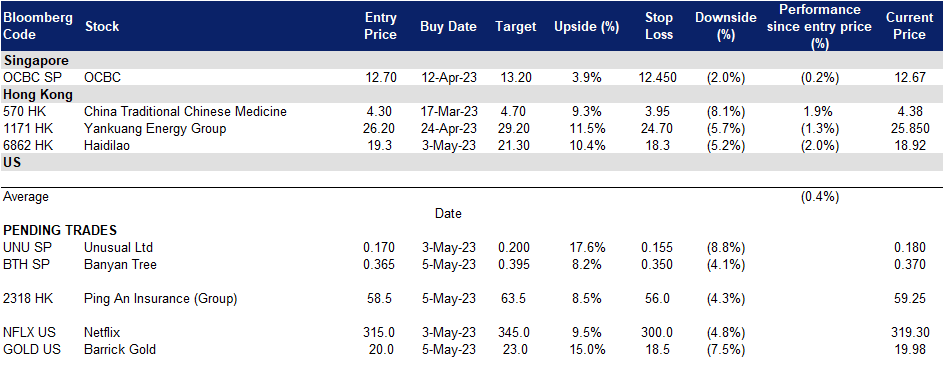Select Yankuang Energy Group stock name
The height and width of the screenshot is (375, 943).
155,129
